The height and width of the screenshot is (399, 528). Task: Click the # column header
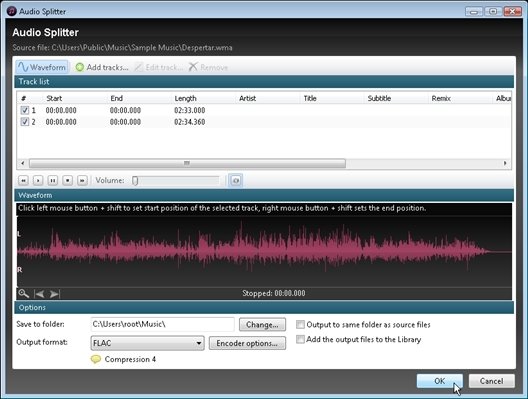coord(24,98)
